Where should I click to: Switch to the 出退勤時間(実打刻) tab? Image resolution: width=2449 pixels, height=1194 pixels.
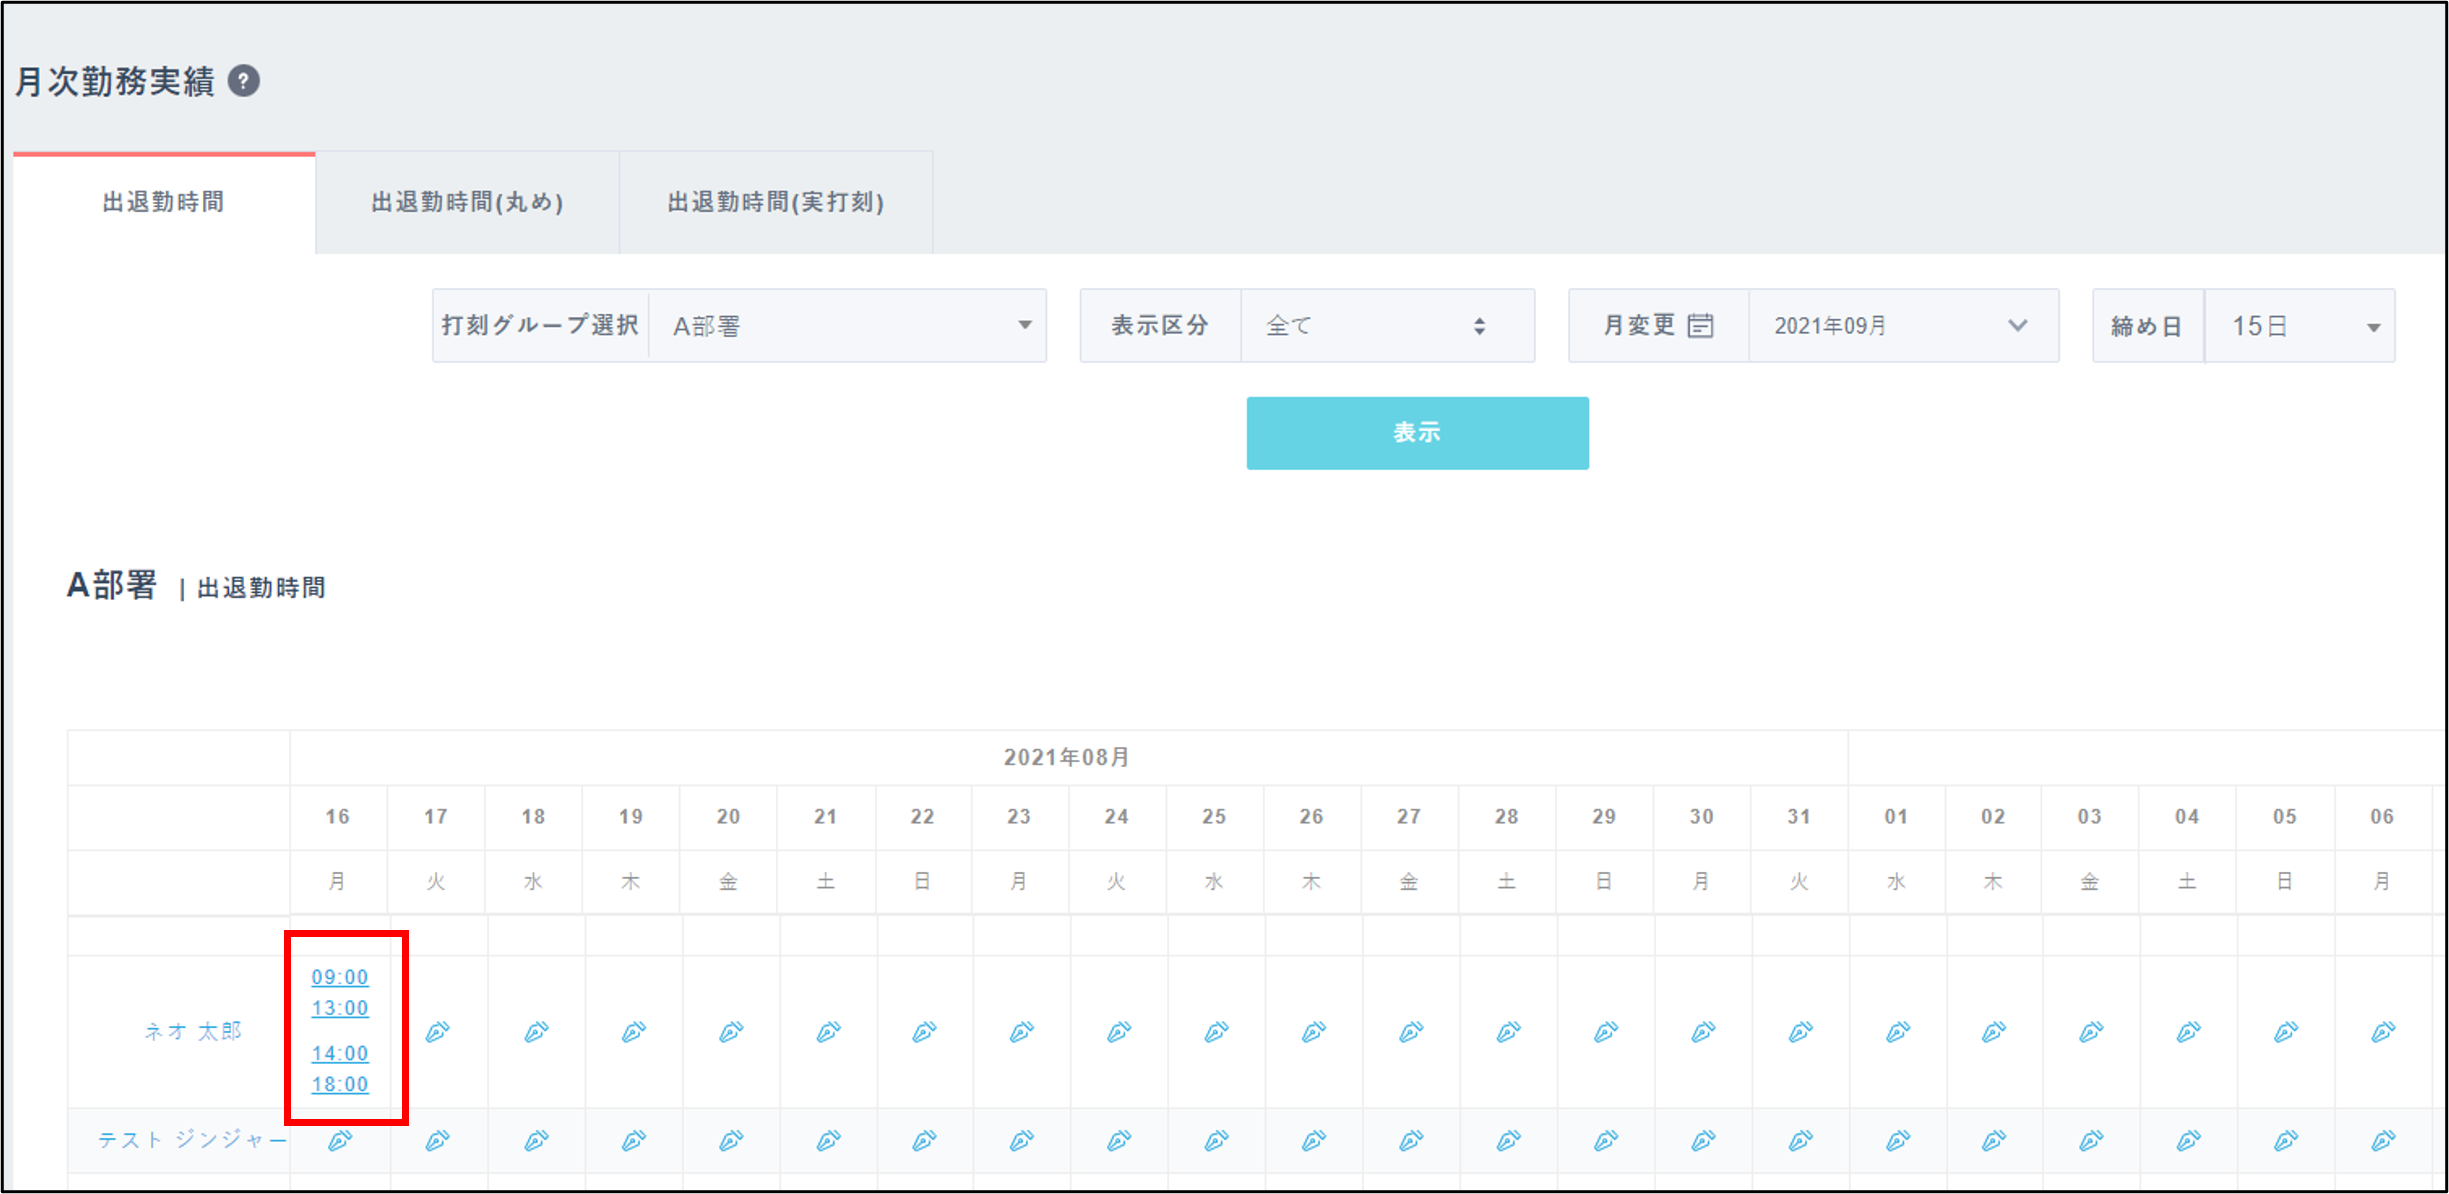[x=776, y=203]
